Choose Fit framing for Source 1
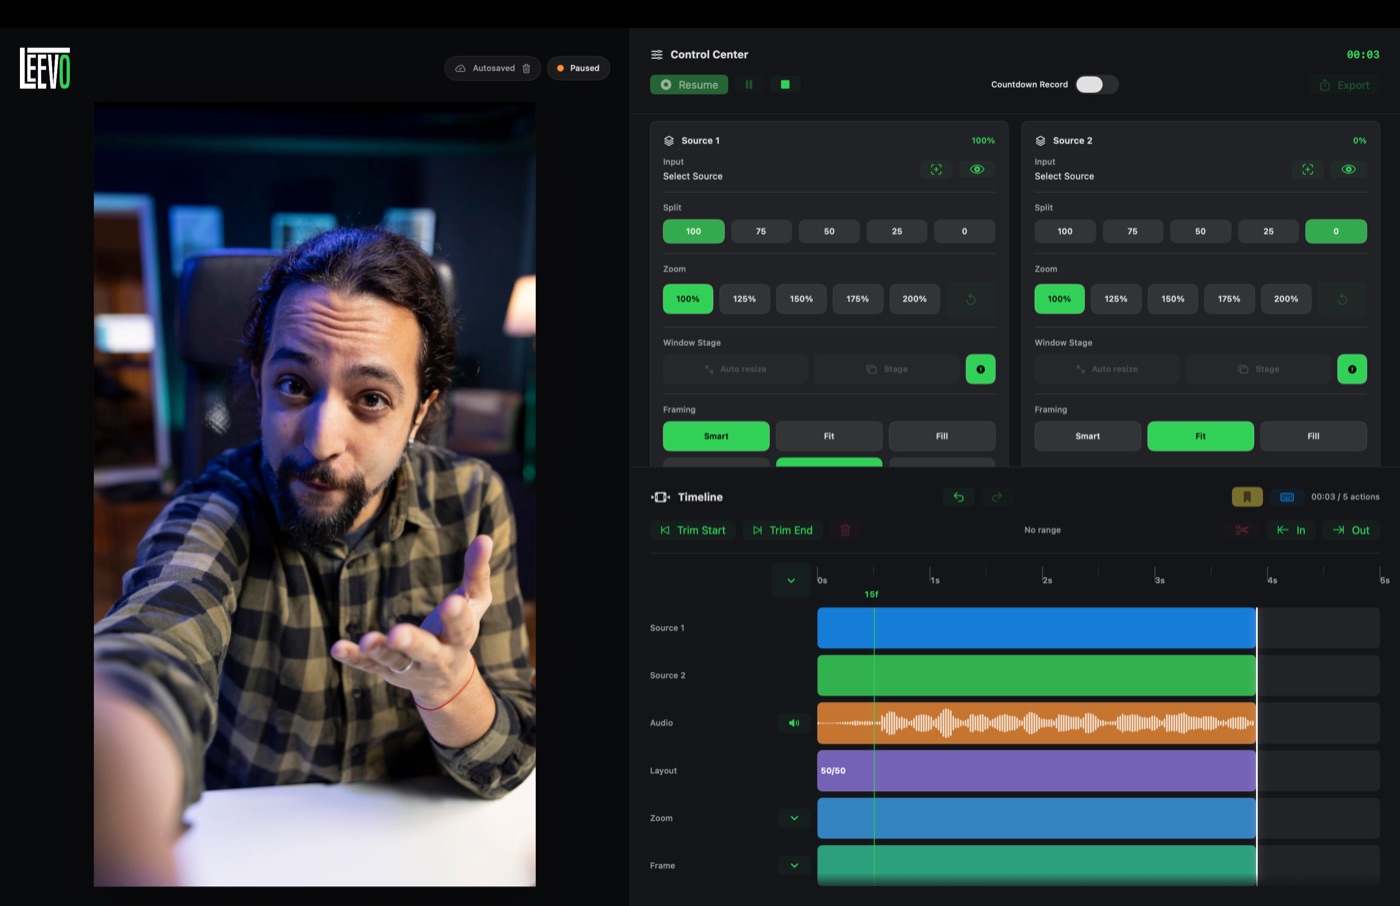The height and width of the screenshot is (906, 1400). pyautogui.click(x=829, y=436)
